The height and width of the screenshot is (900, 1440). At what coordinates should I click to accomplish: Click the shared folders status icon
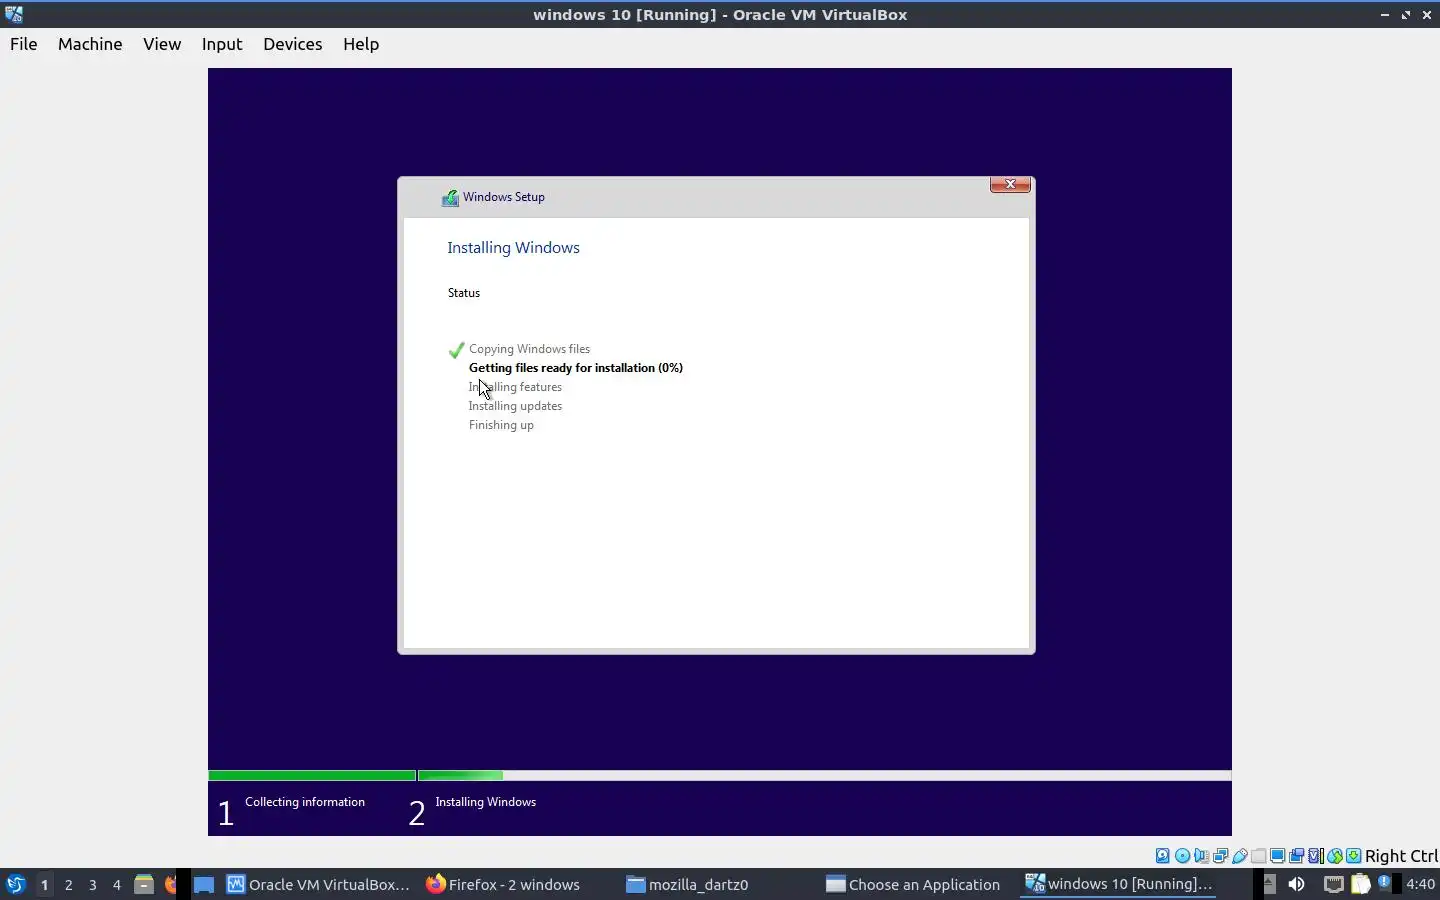(1258, 856)
